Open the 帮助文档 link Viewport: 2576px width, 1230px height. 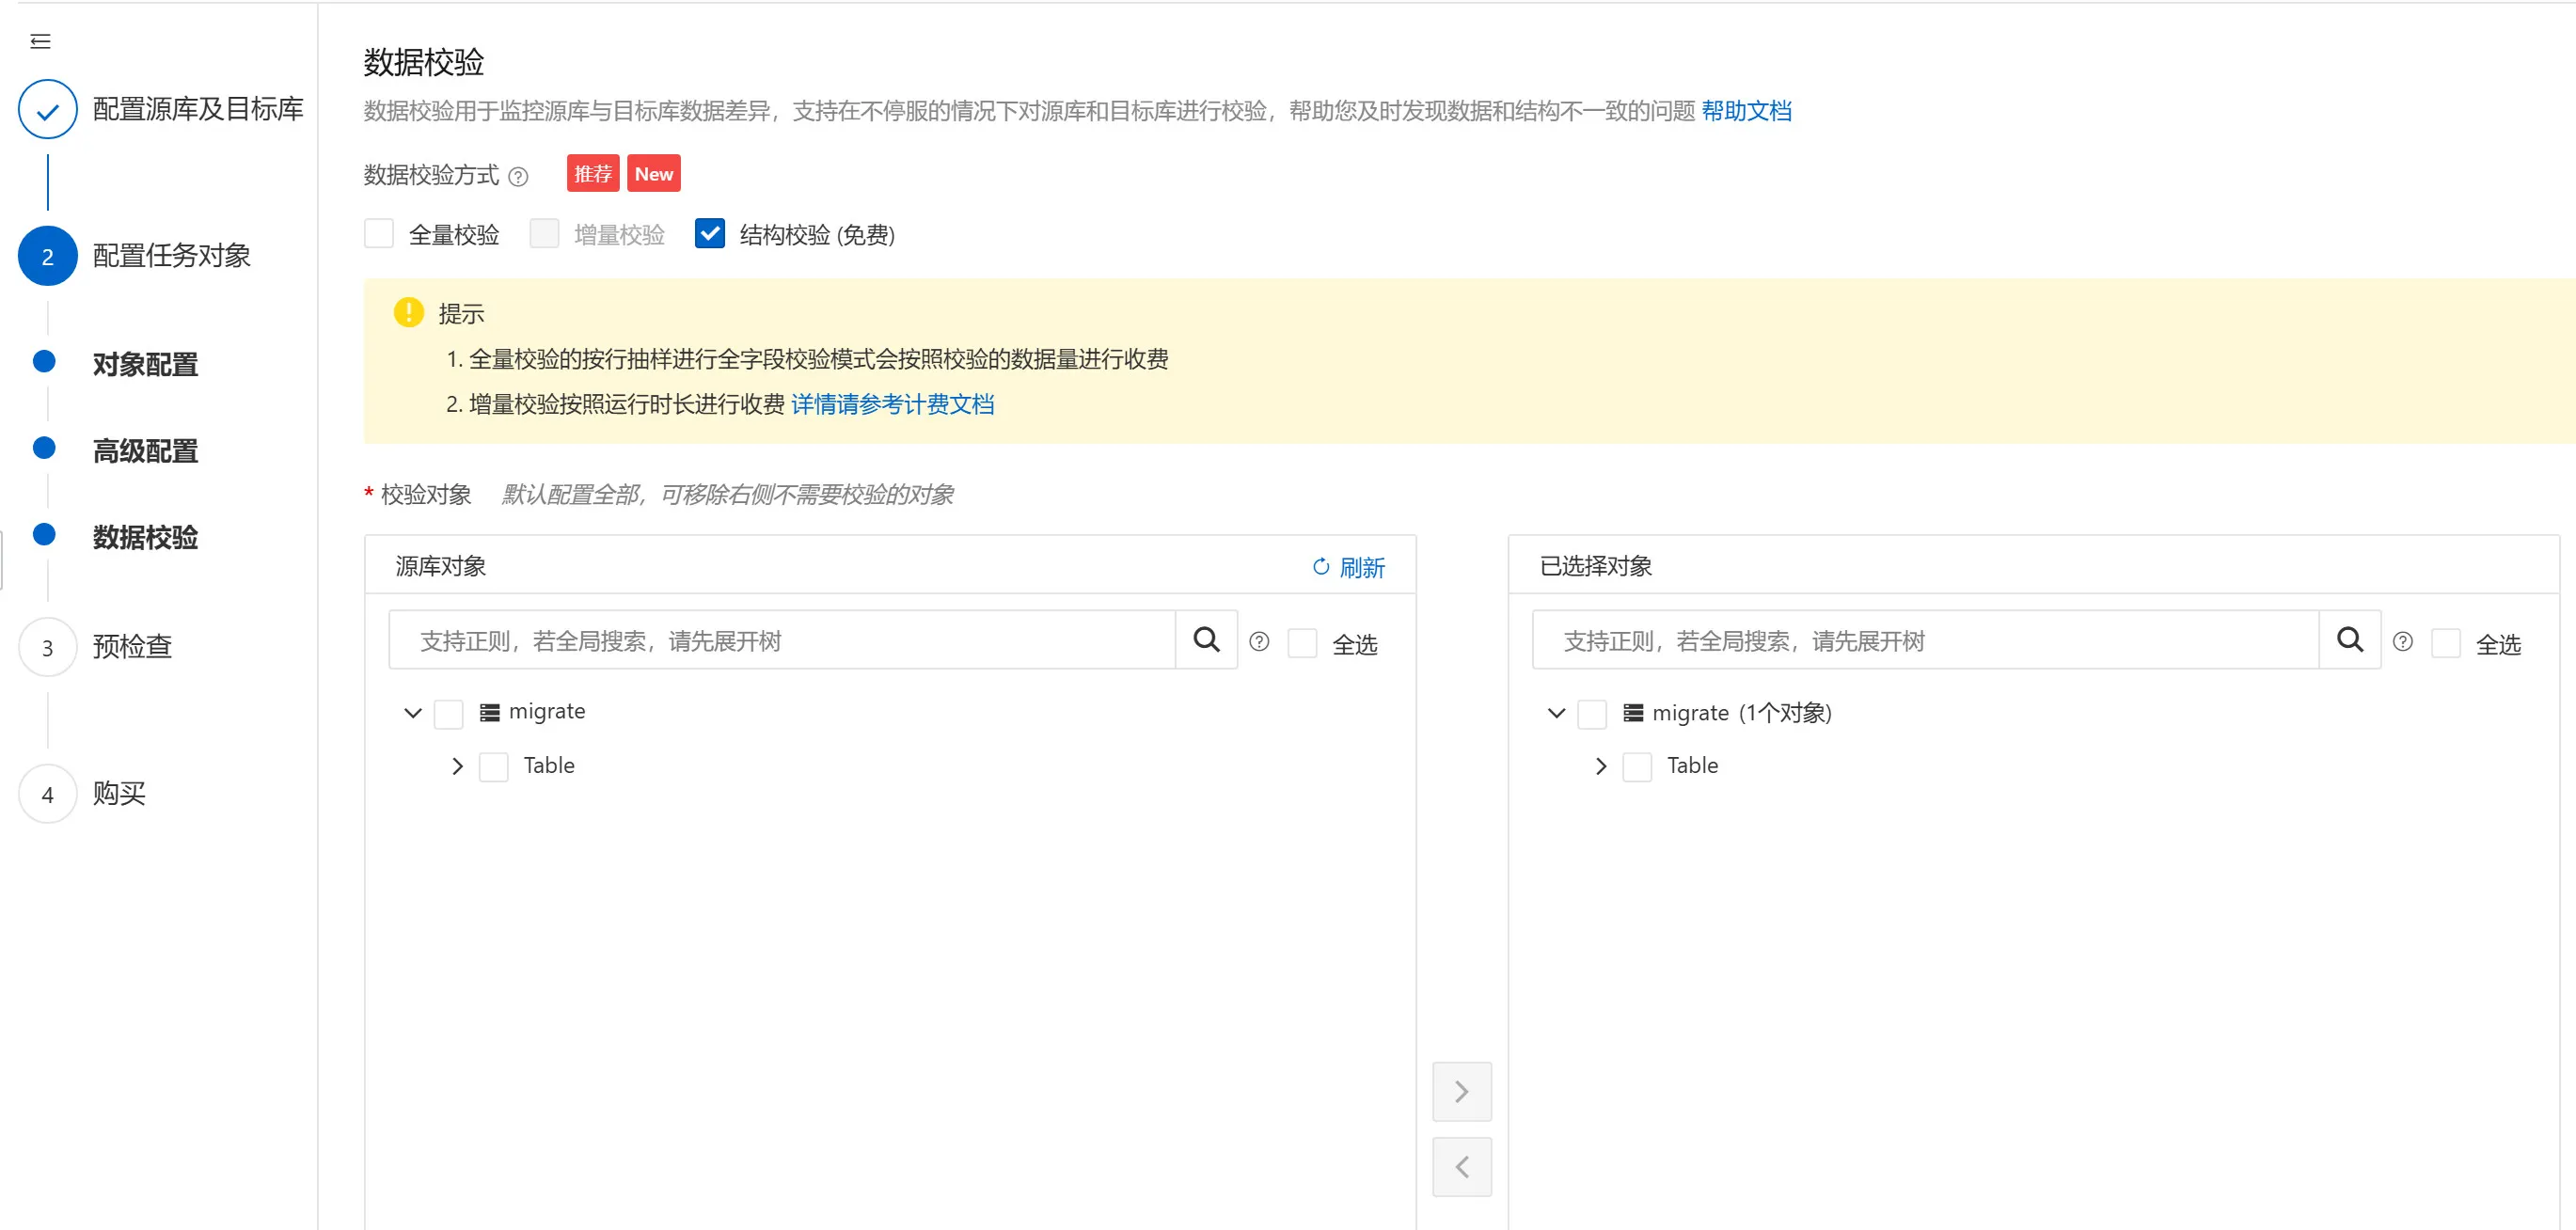pyautogui.click(x=1747, y=111)
